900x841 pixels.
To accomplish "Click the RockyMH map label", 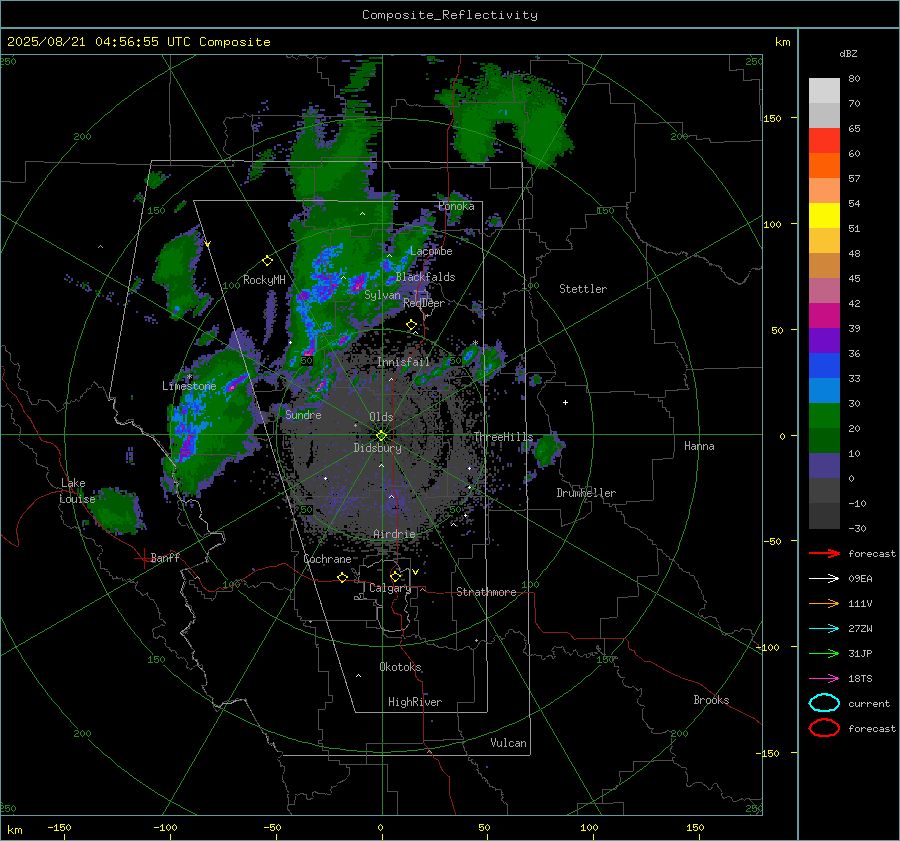I will click(x=264, y=280).
